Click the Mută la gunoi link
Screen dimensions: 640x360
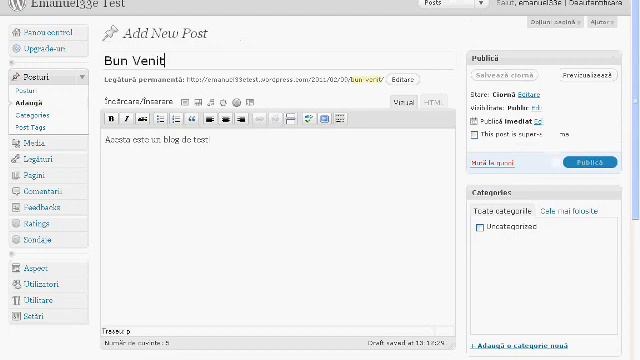pyautogui.click(x=493, y=163)
